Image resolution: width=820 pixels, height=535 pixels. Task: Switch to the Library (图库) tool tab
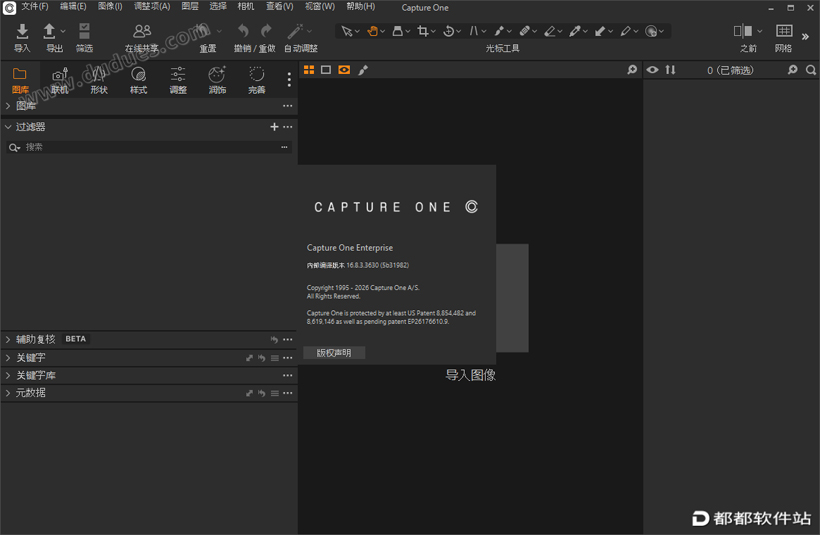coord(20,81)
